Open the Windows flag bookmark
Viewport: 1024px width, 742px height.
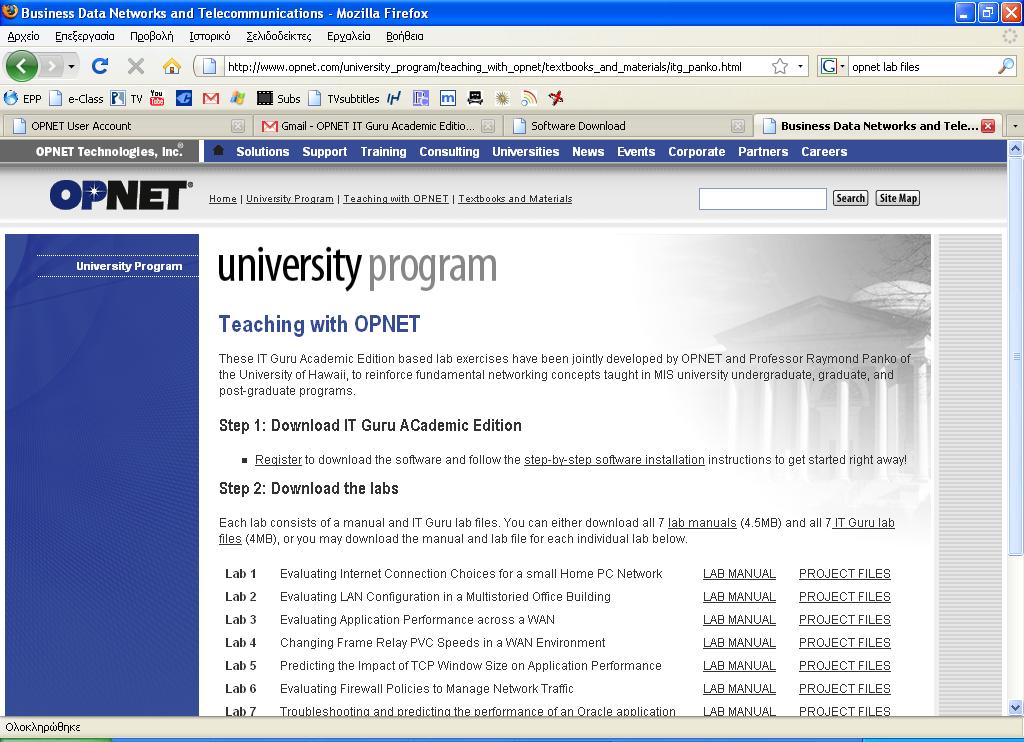tap(238, 99)
